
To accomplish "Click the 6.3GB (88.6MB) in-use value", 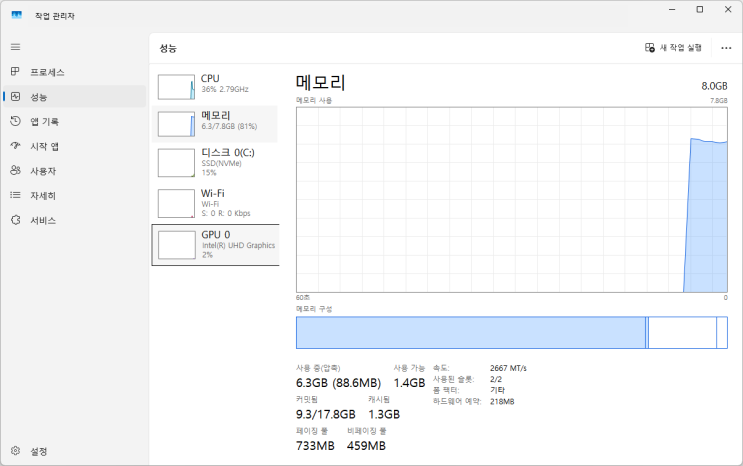I will click(x=338, y=383).
